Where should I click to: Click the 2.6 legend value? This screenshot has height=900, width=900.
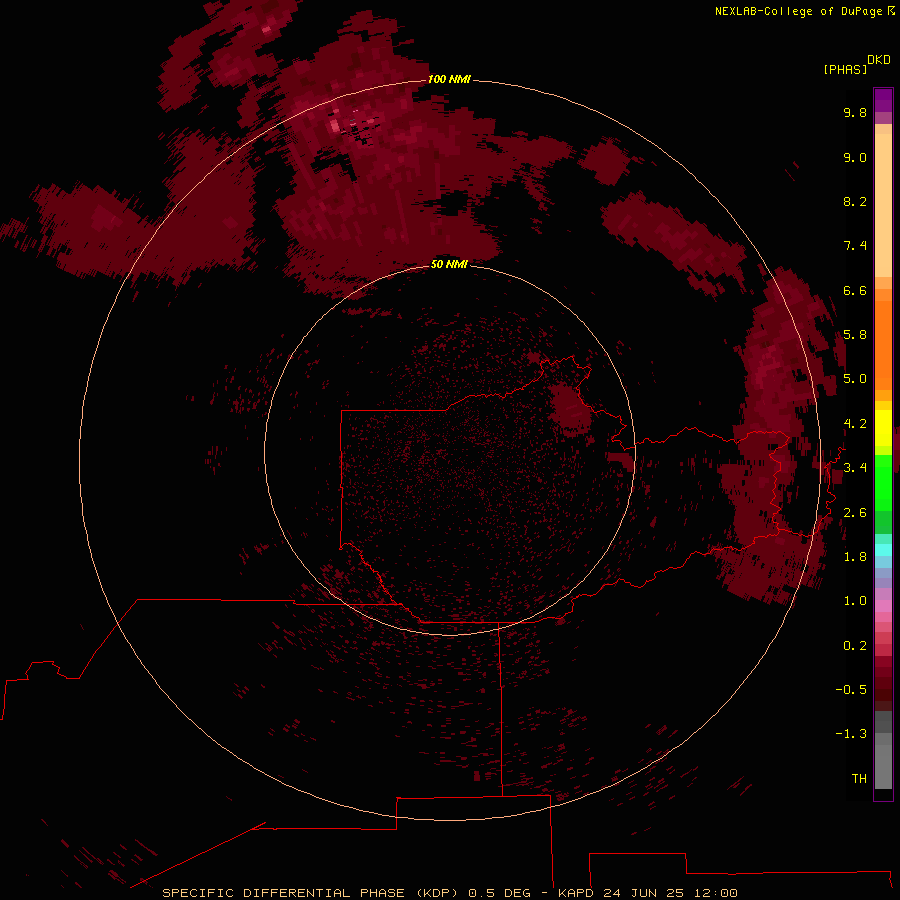tap(855, 513)
